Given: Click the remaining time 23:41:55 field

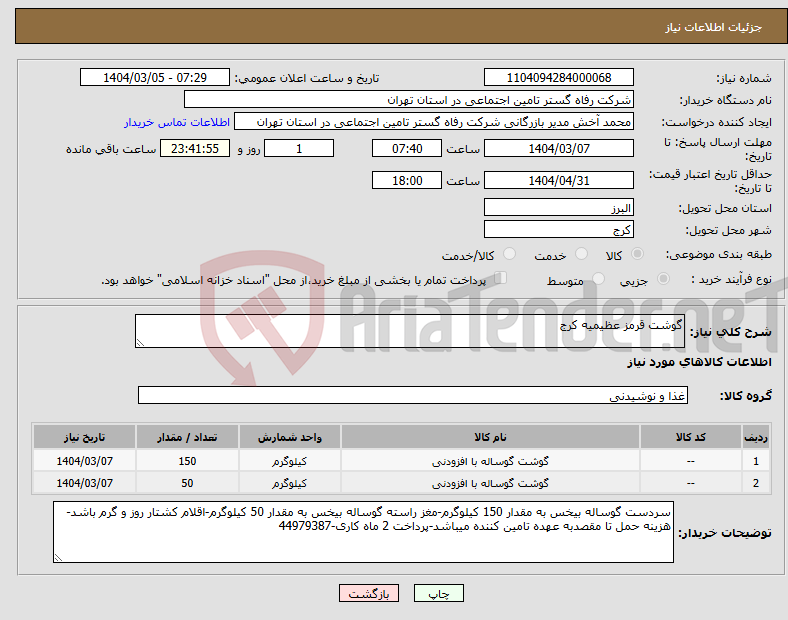Looking at the screenshot, I should tap(195, 148).
